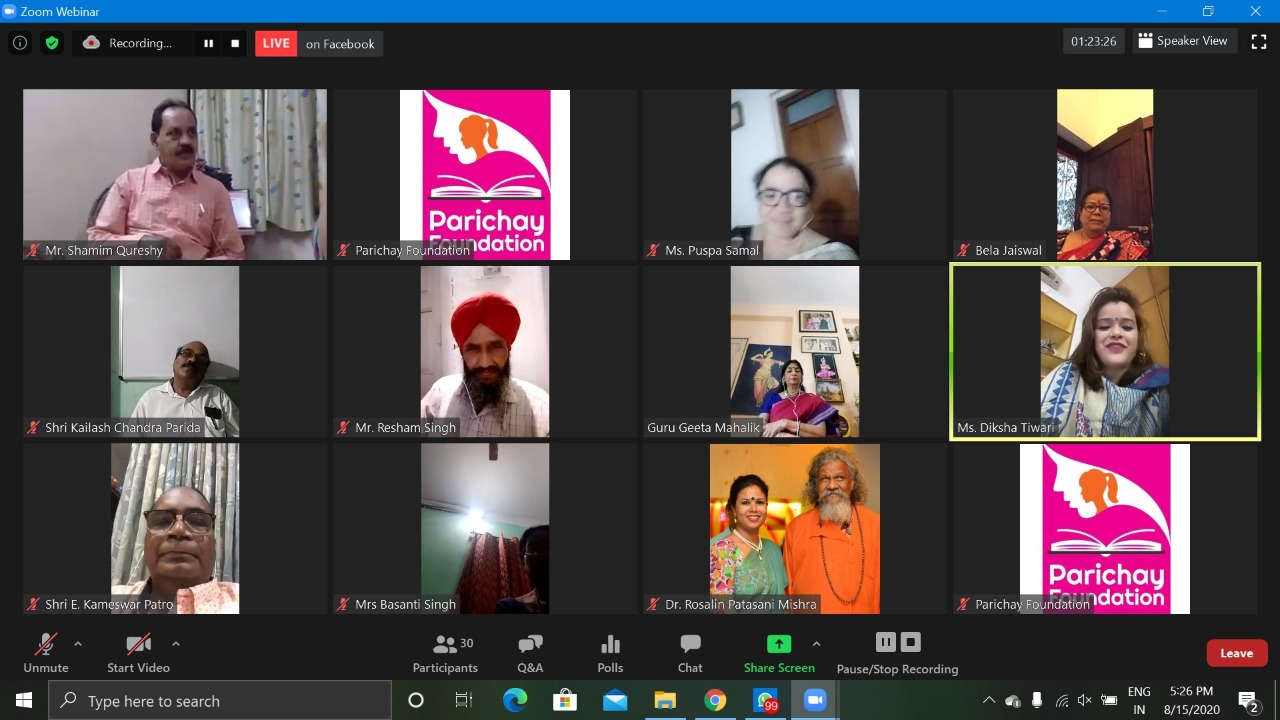Image resolution: width=1280 pixels, height=720 pixels.
Task: Click battery icon in system tray
Action: click(1109, 700)
